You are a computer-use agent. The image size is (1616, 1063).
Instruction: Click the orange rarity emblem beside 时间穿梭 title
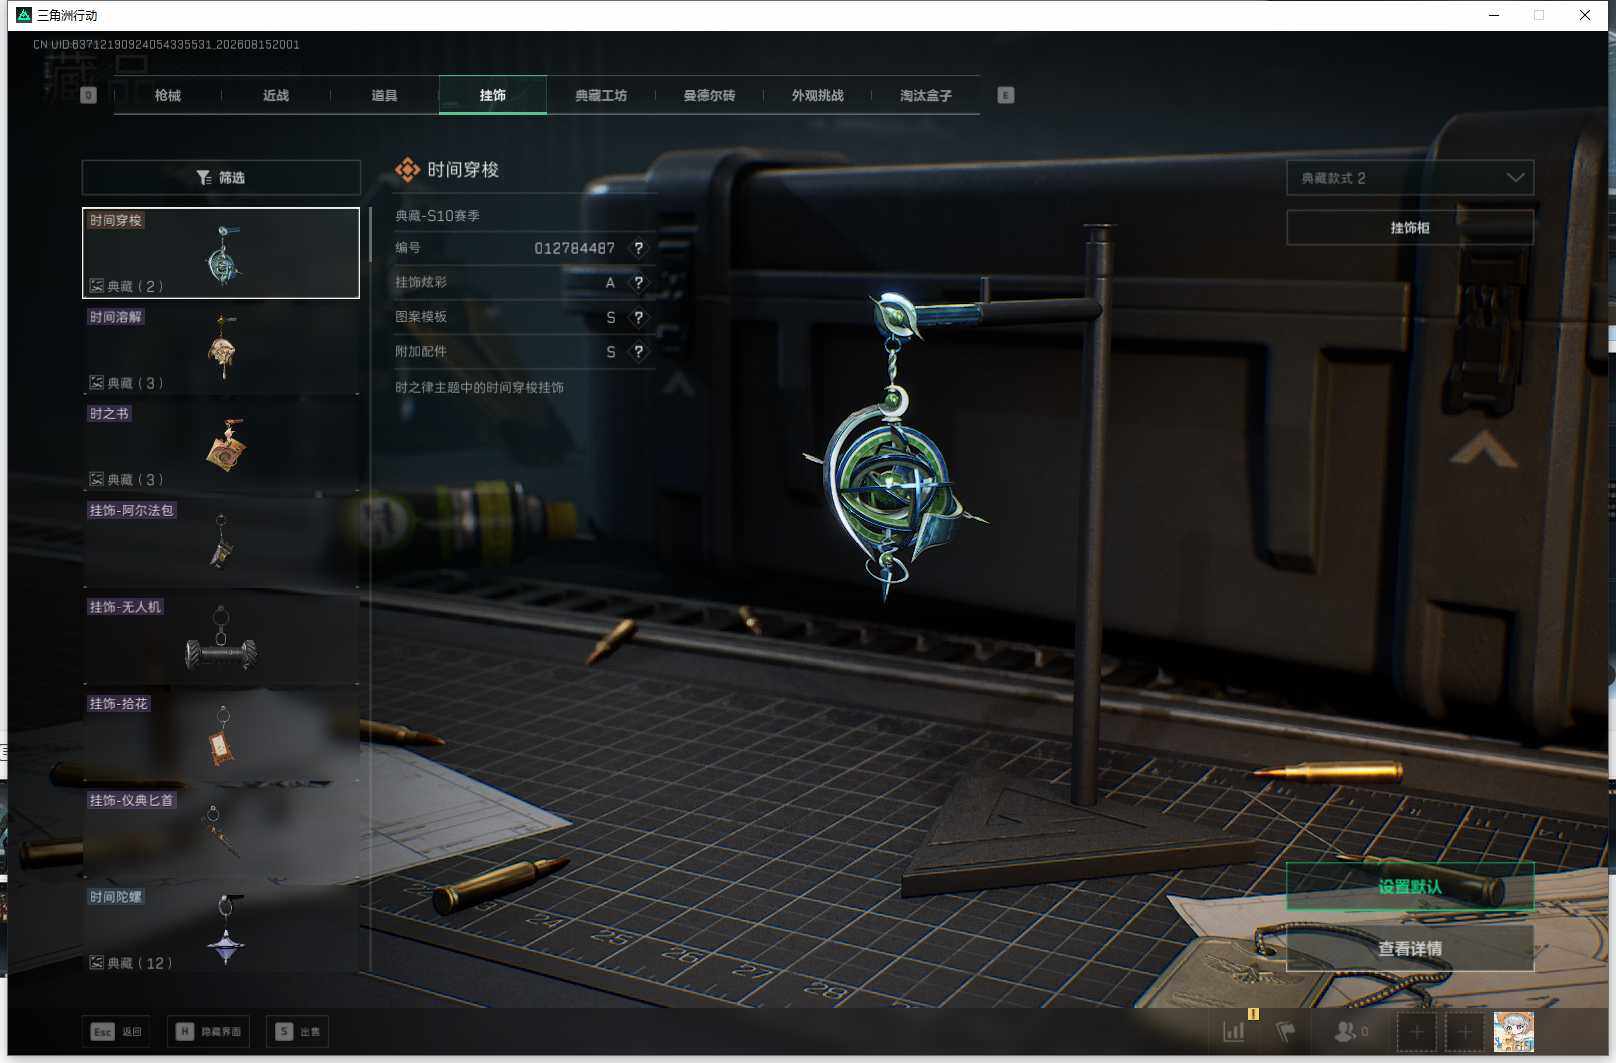407,170
